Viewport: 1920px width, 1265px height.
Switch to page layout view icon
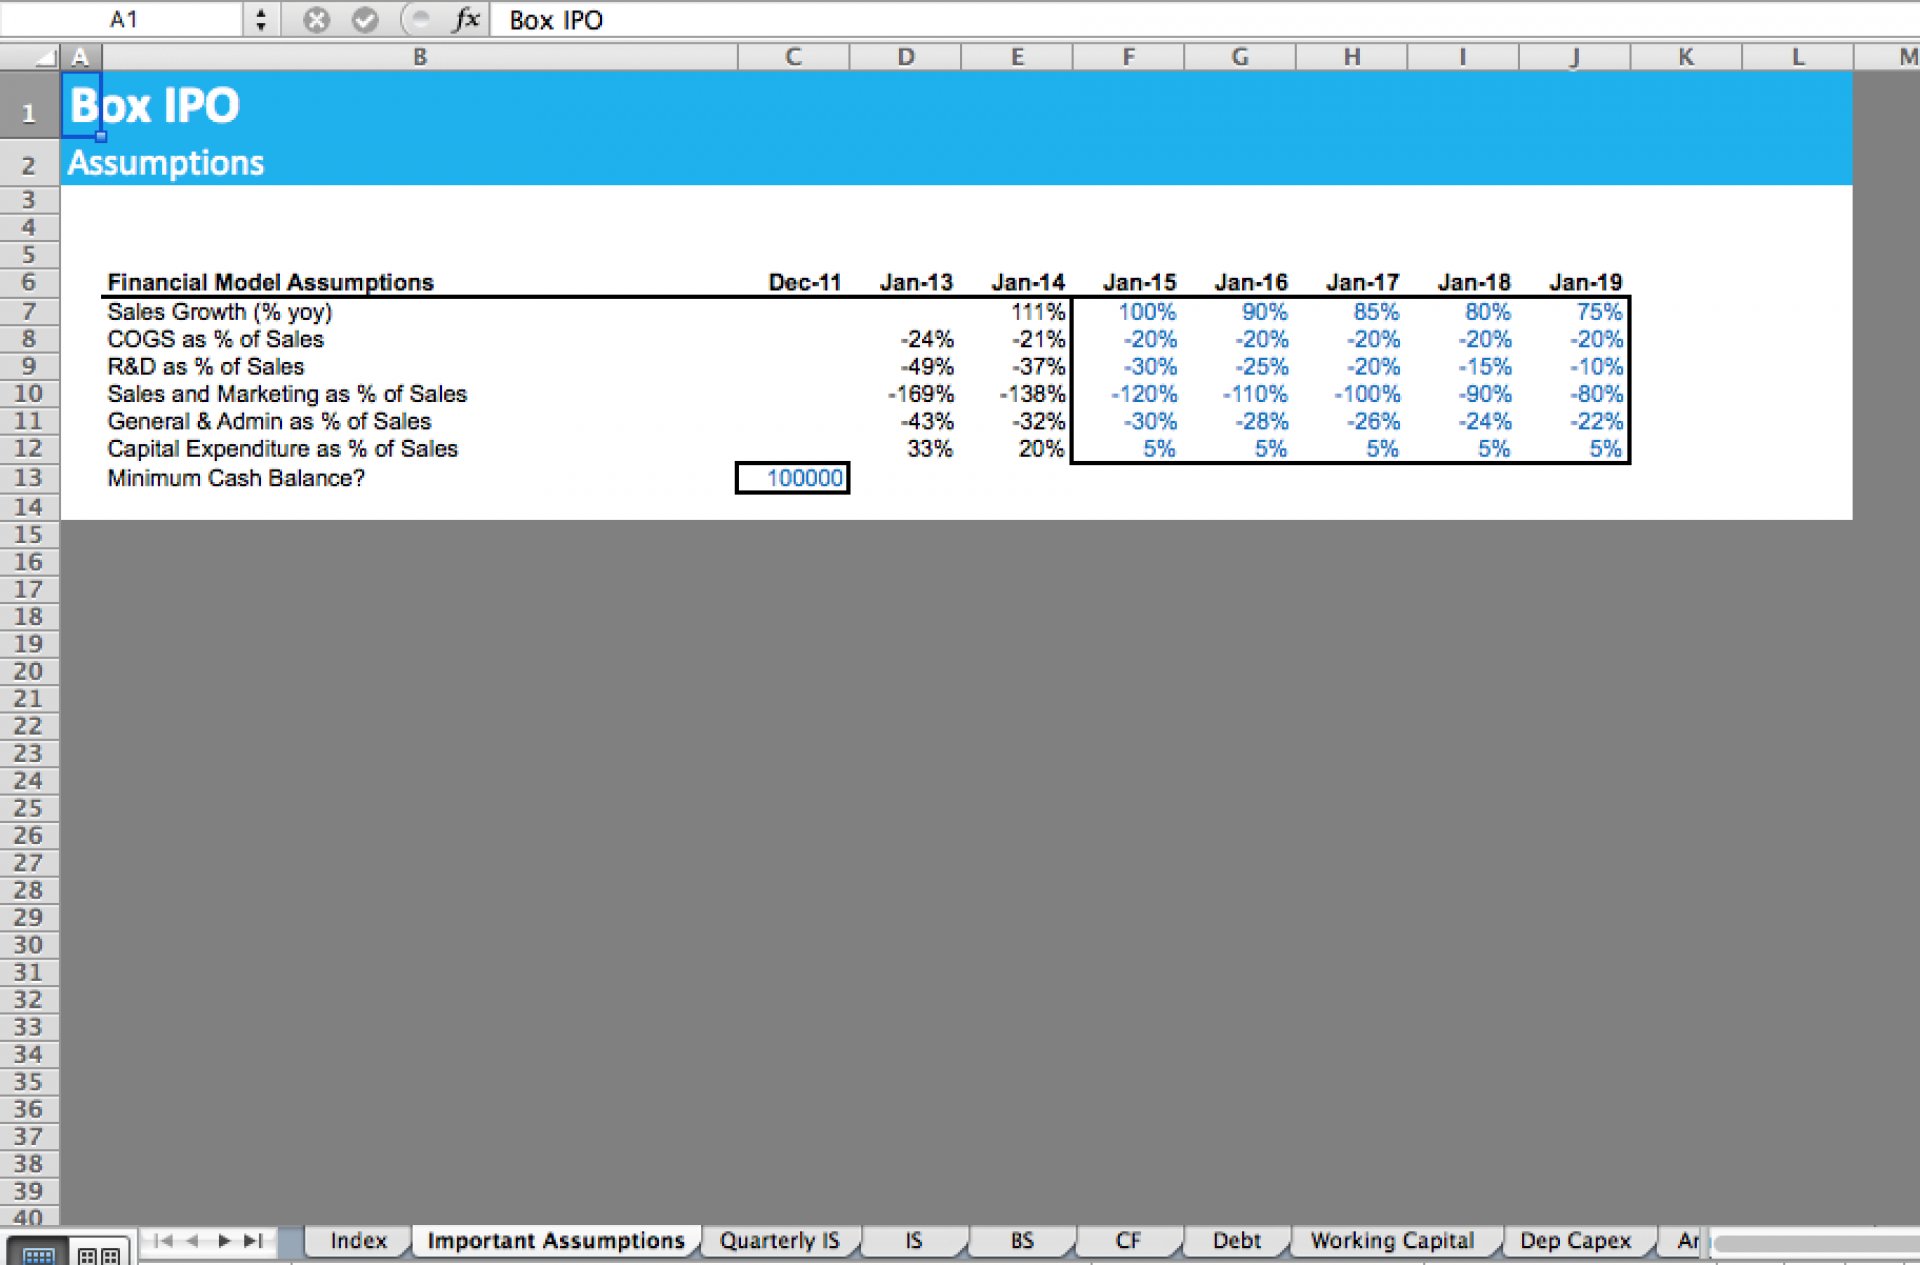click(x=99, y=1254)
